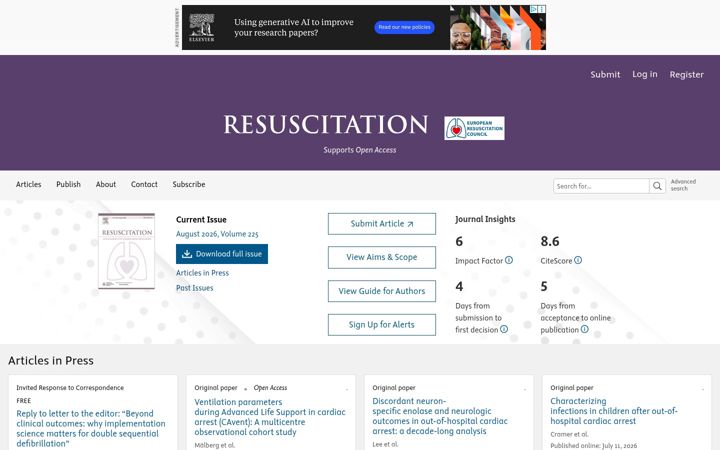Click the search magnifier icon
The image size is (720, 450).
point(657,186)
